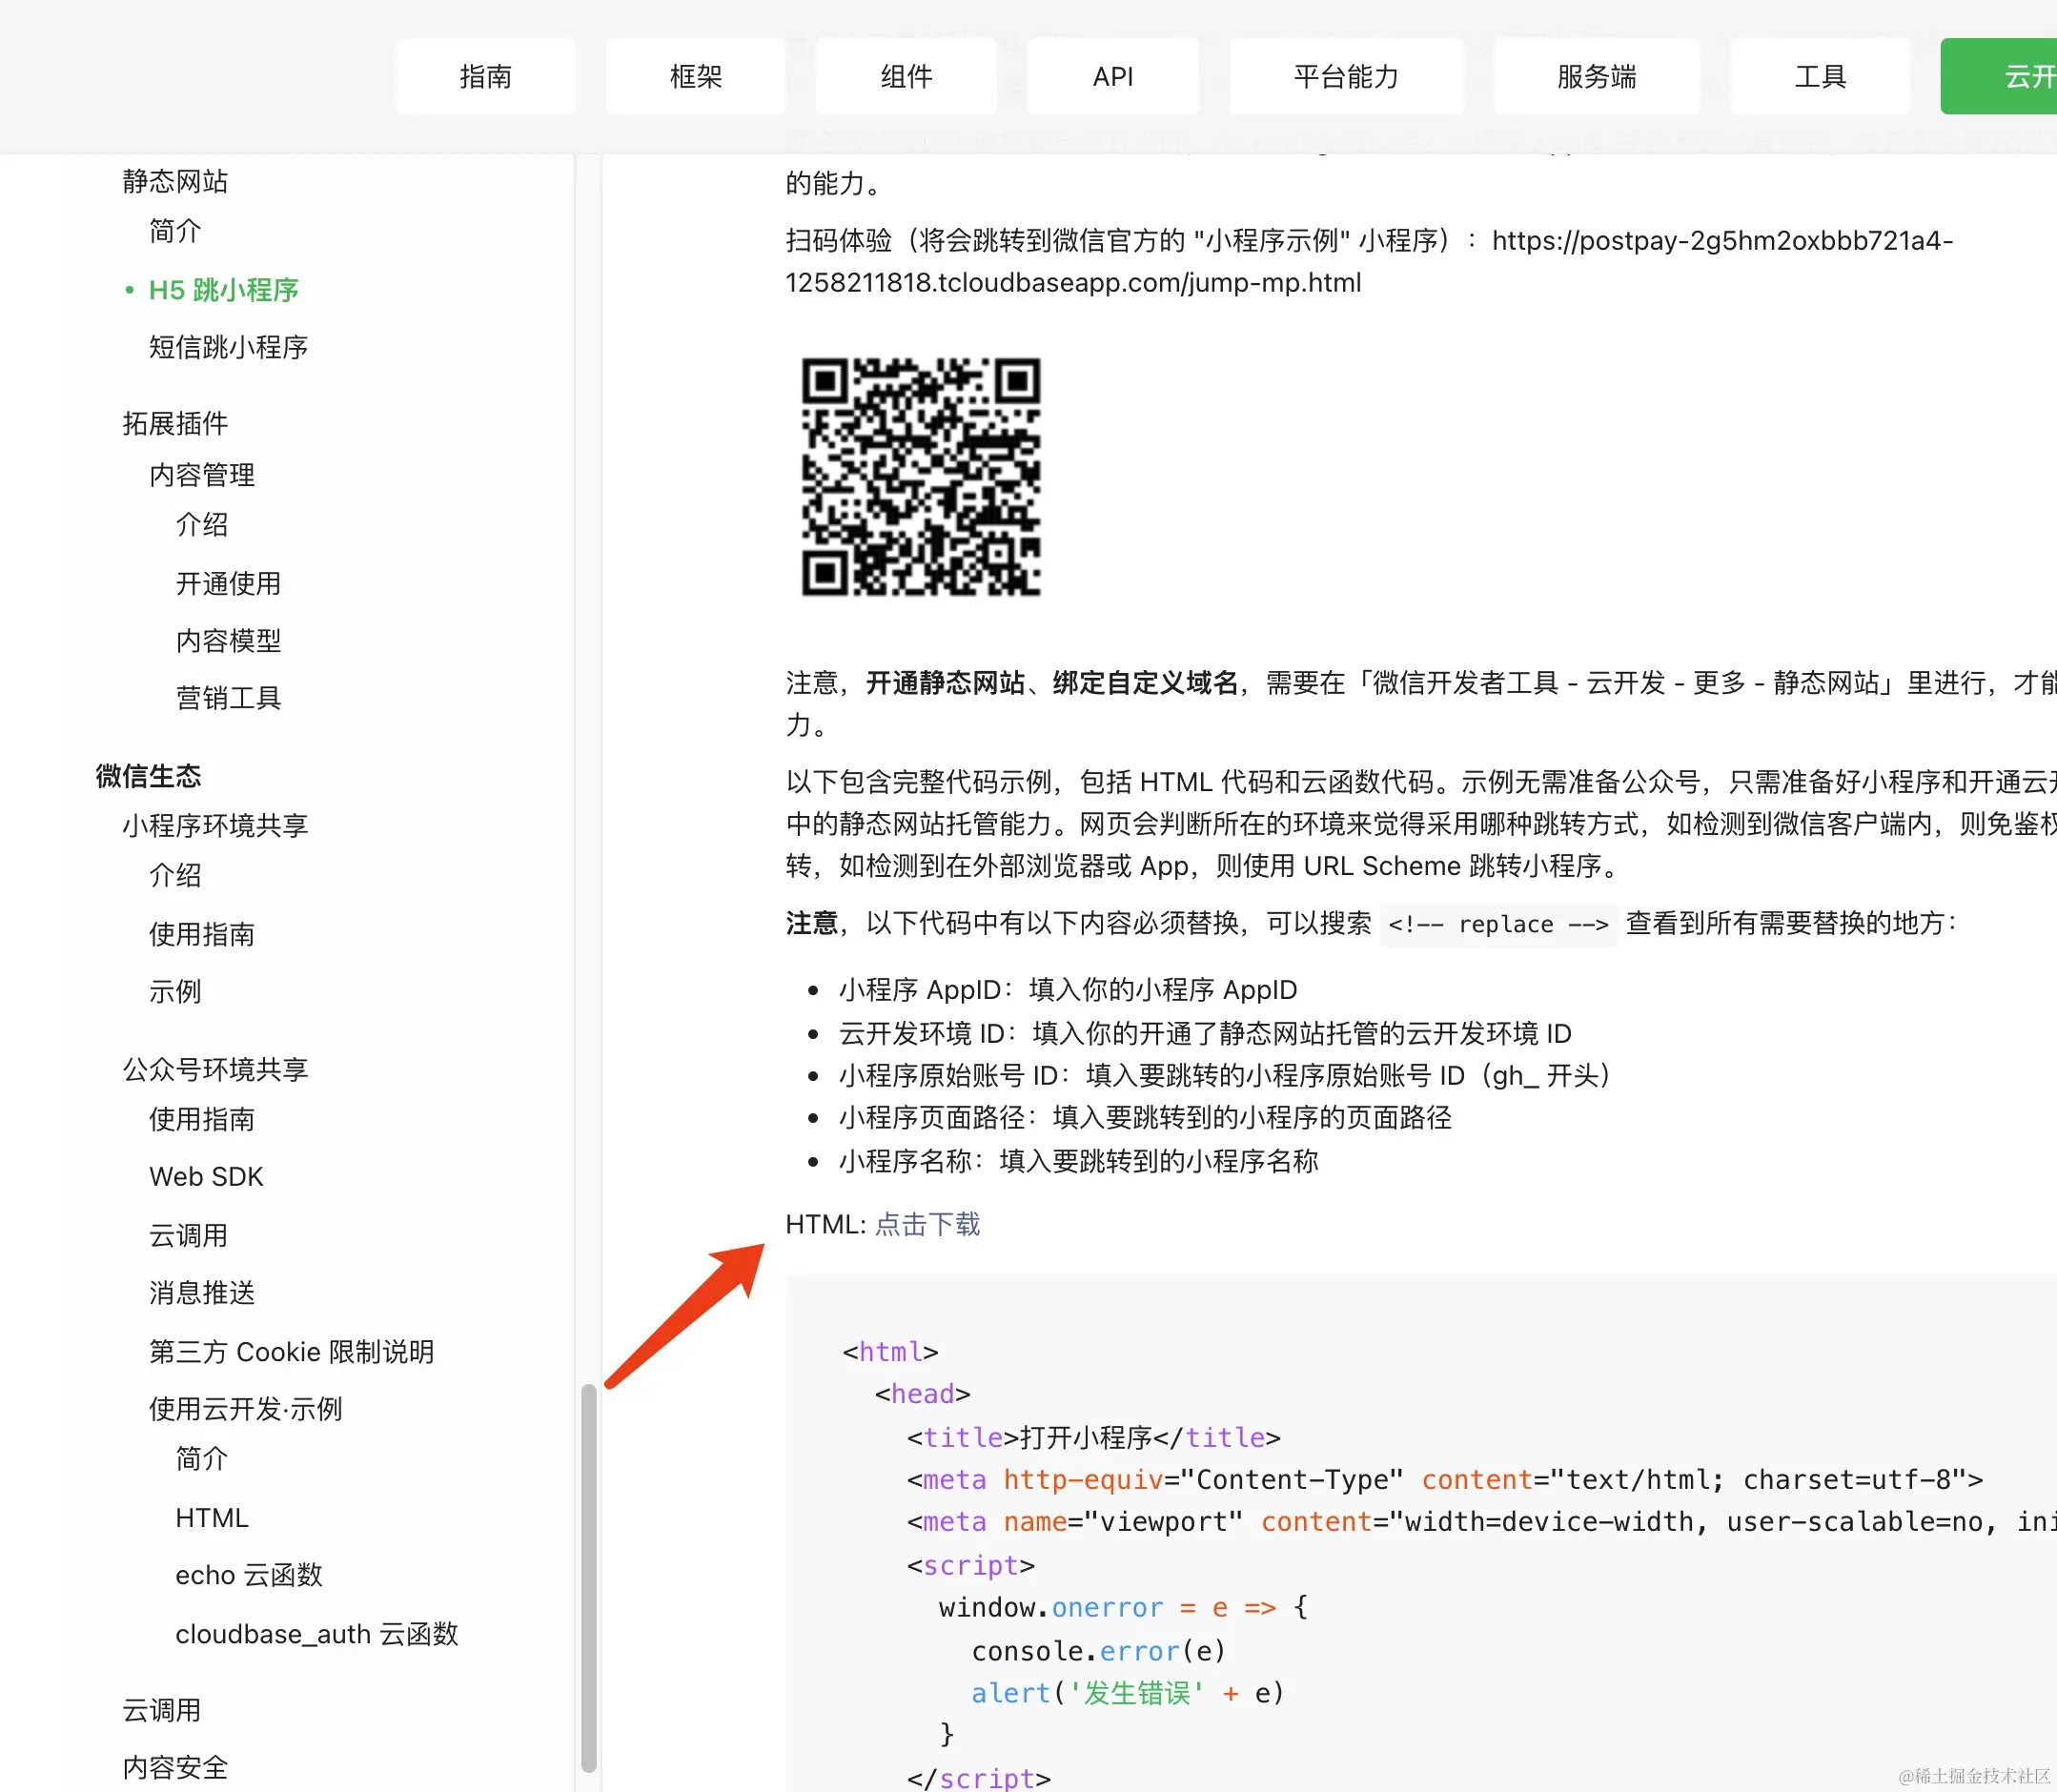This screenshot has height=1792, width=2057.
Task: Open 公众号环境共享 section
Action: pyautogui.click(x=215, y=1069)
